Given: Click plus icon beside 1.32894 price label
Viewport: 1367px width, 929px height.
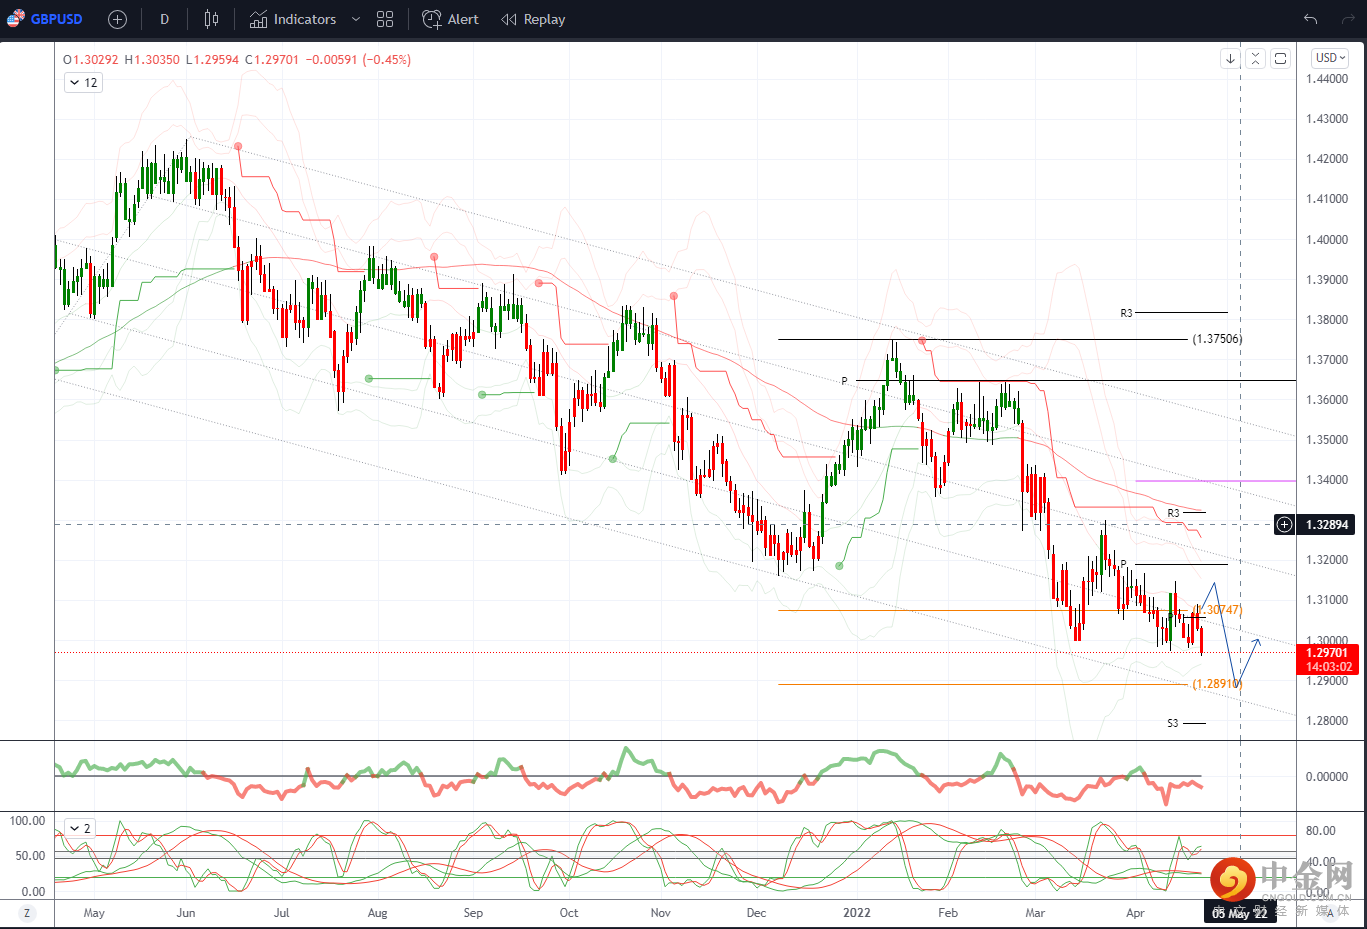Looking at the screenshot, I should click(x=1284, y=524).
